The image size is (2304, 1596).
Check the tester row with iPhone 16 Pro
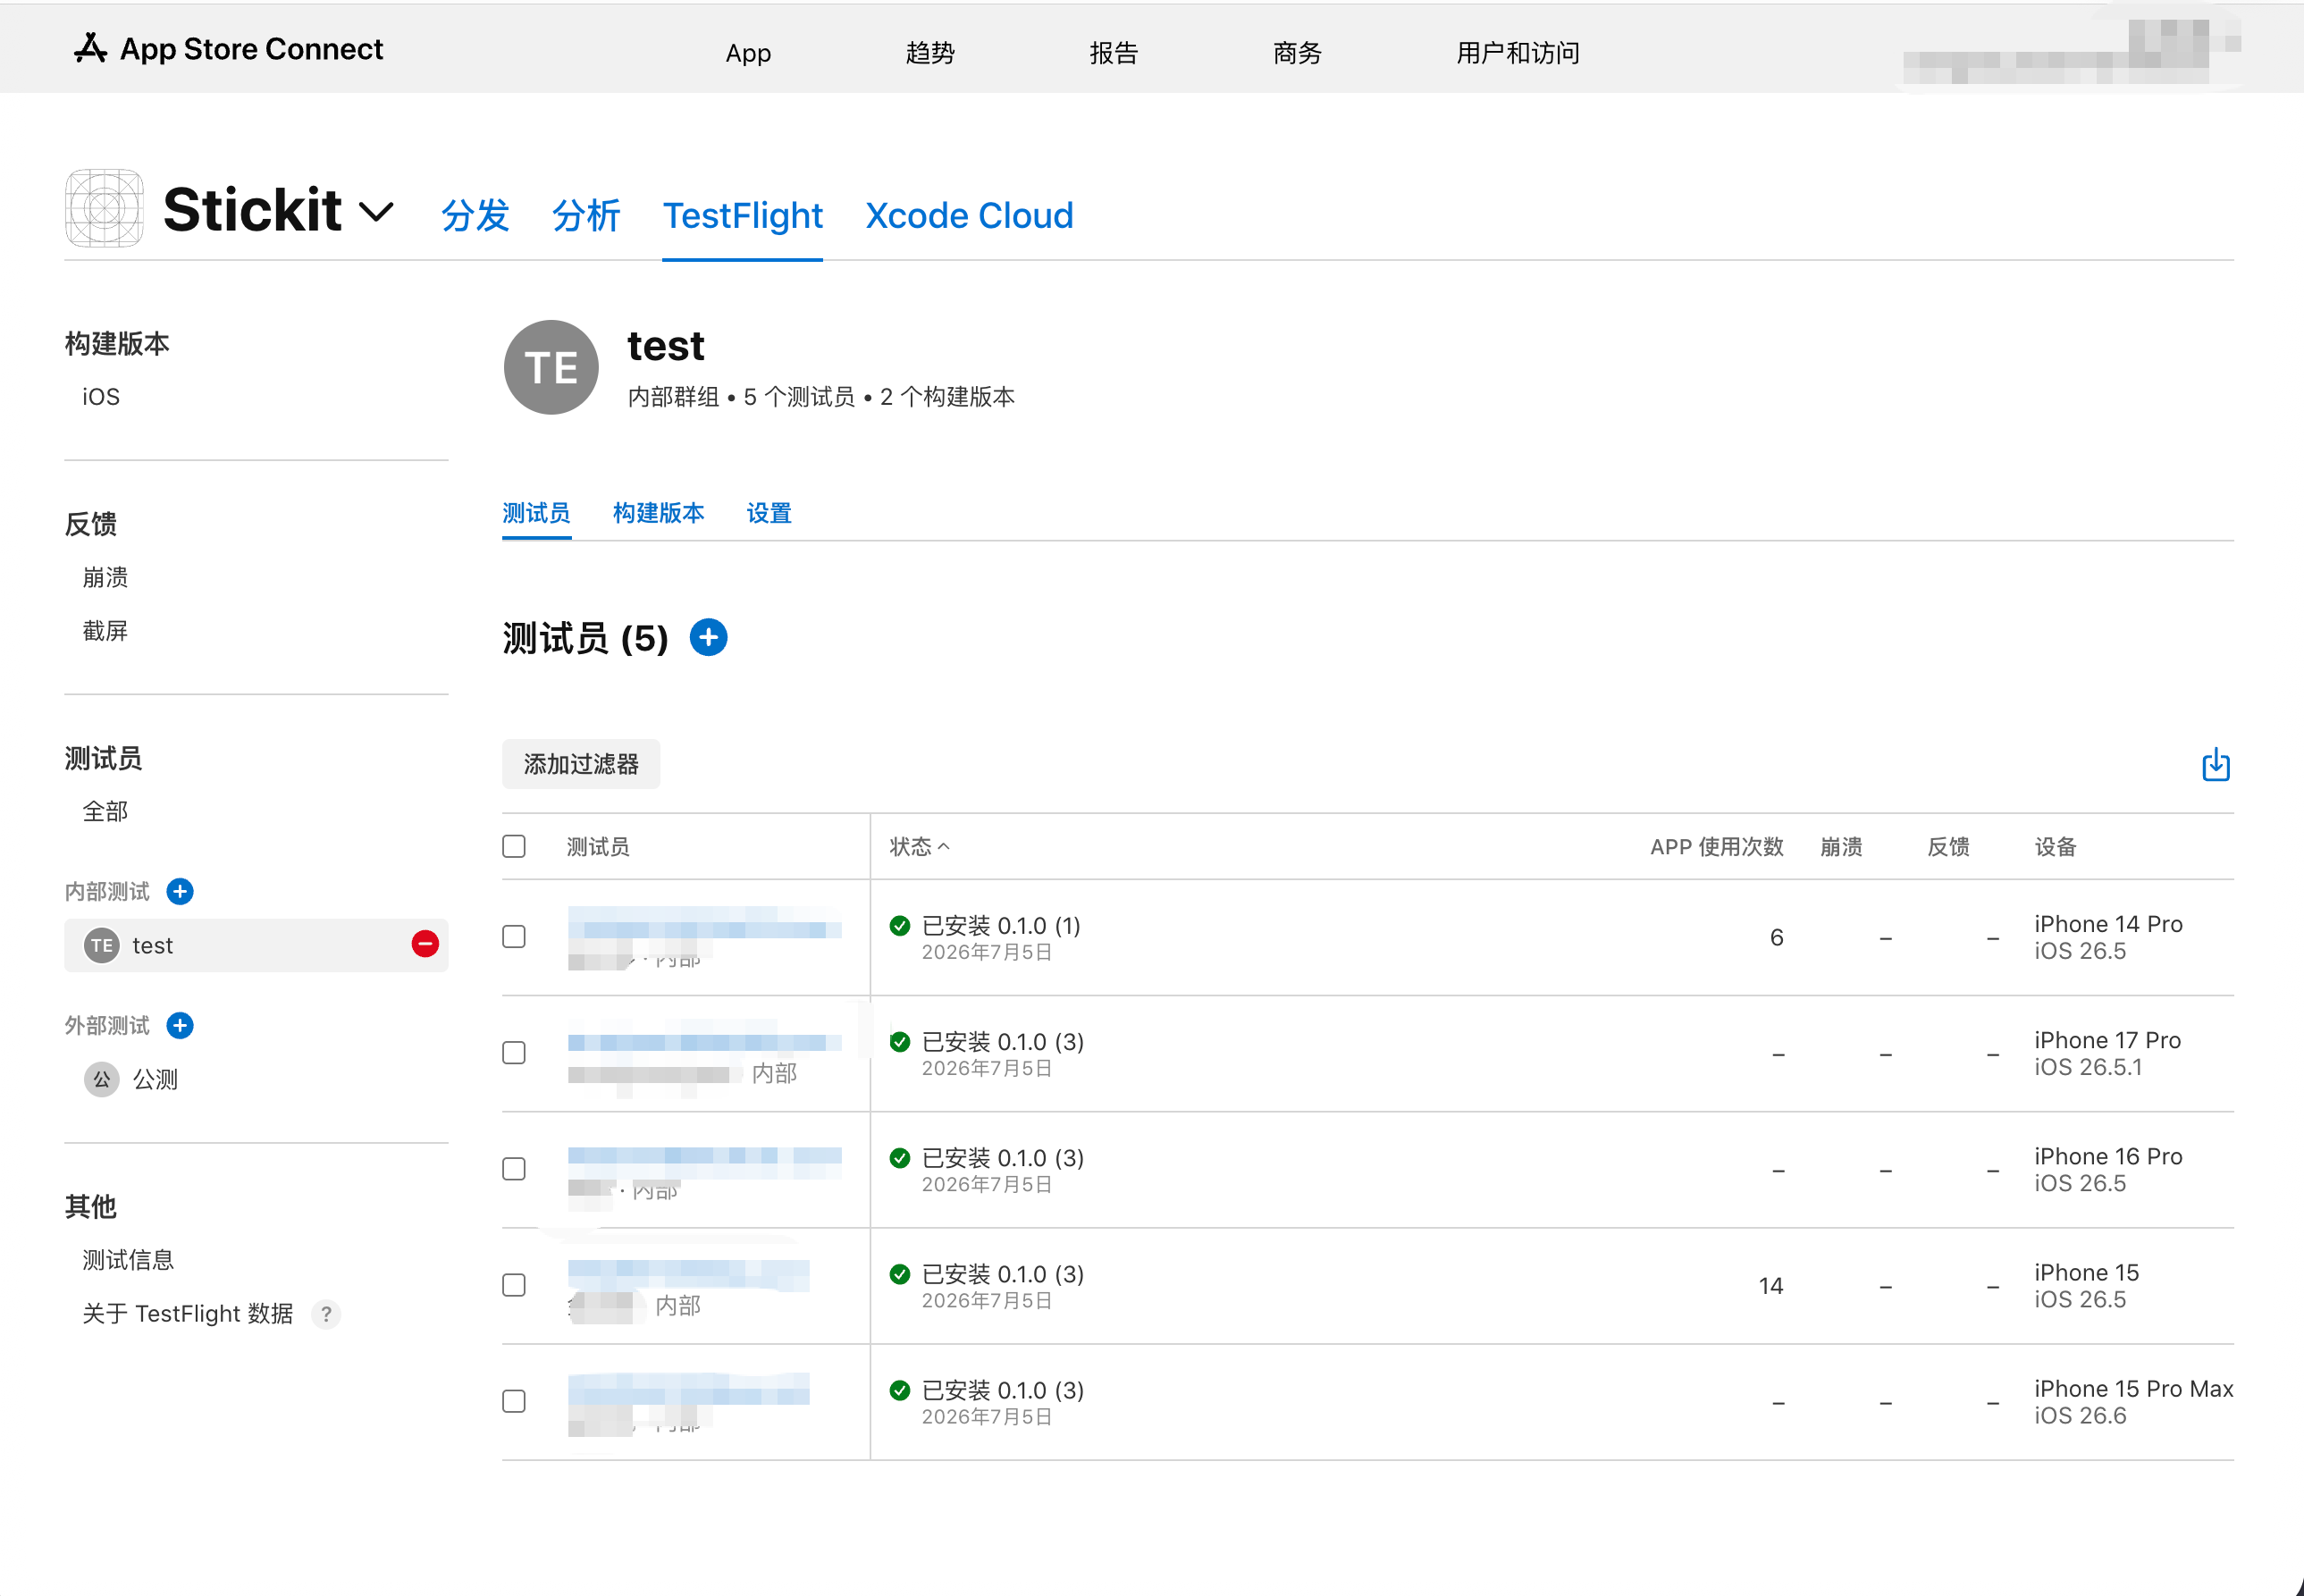tap(514, 1169)
